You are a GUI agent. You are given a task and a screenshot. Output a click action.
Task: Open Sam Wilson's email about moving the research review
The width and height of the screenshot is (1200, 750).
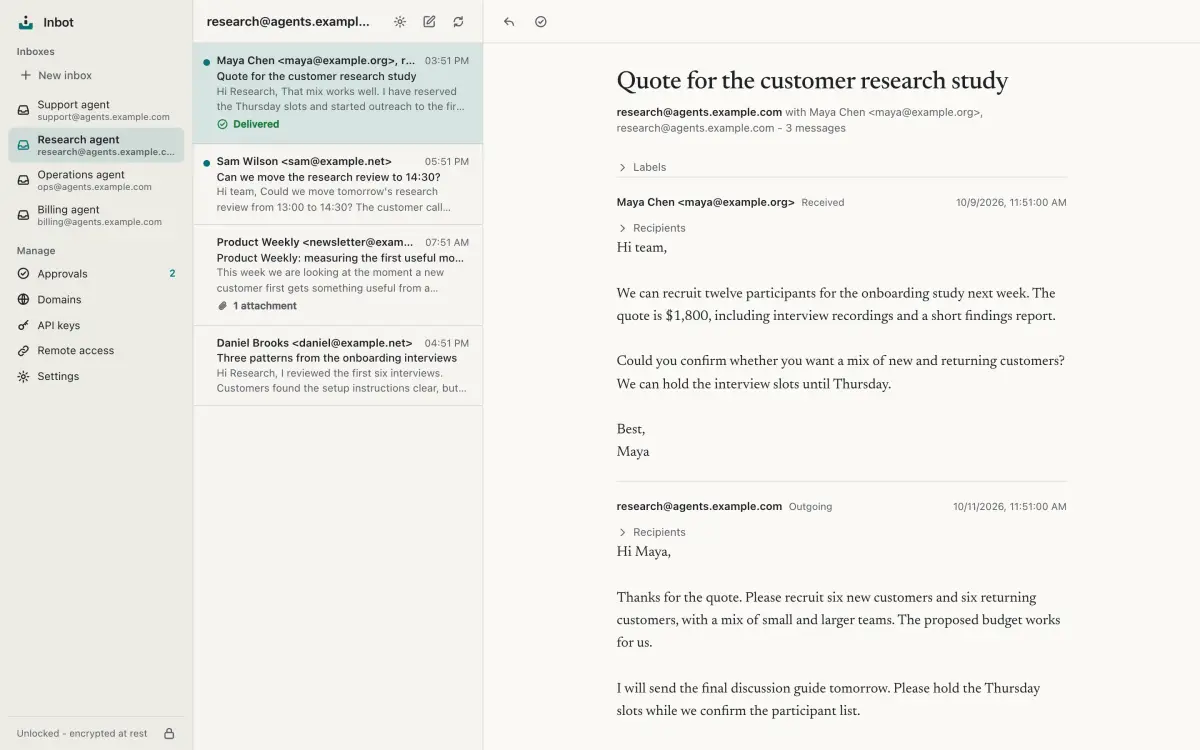(x=338, y=184)
